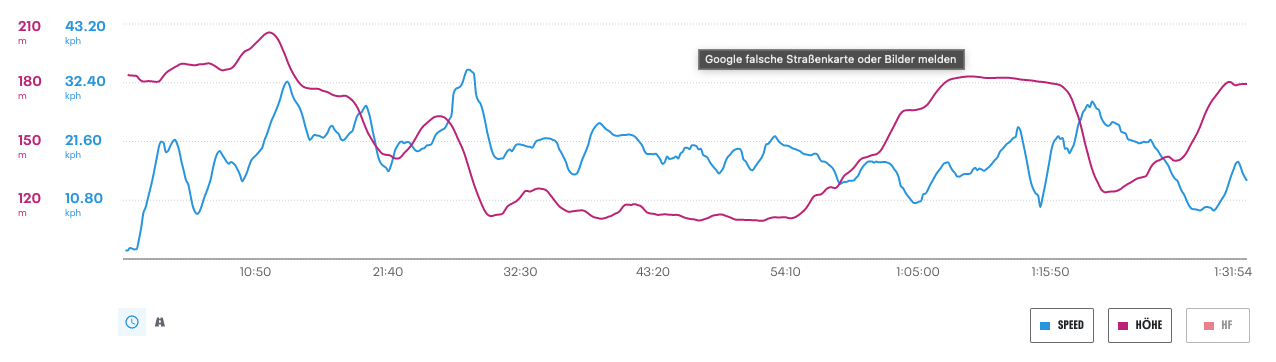Select the 32:30 time axis label
1276x362 pixels.
(x=520, y=272)
